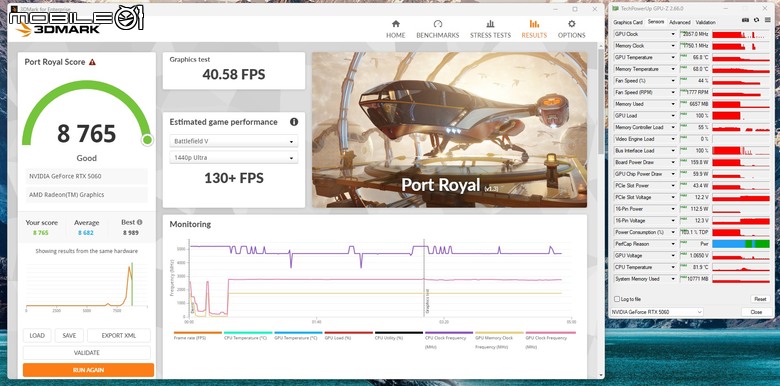The height and width of the screenshot is (386, 780).
Task: Click the '6657 MB' Memory Used reading
Action: (700, 104)
